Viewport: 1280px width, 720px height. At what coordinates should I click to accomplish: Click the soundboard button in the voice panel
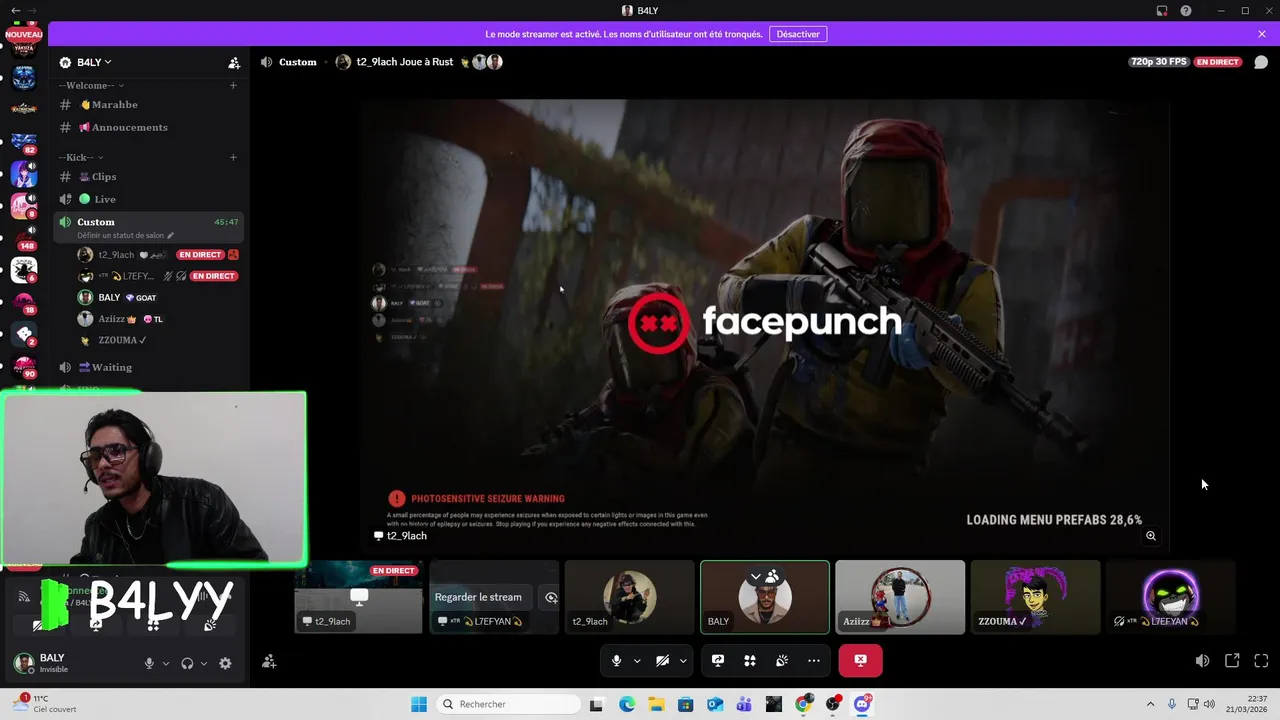tap(210, 624)
